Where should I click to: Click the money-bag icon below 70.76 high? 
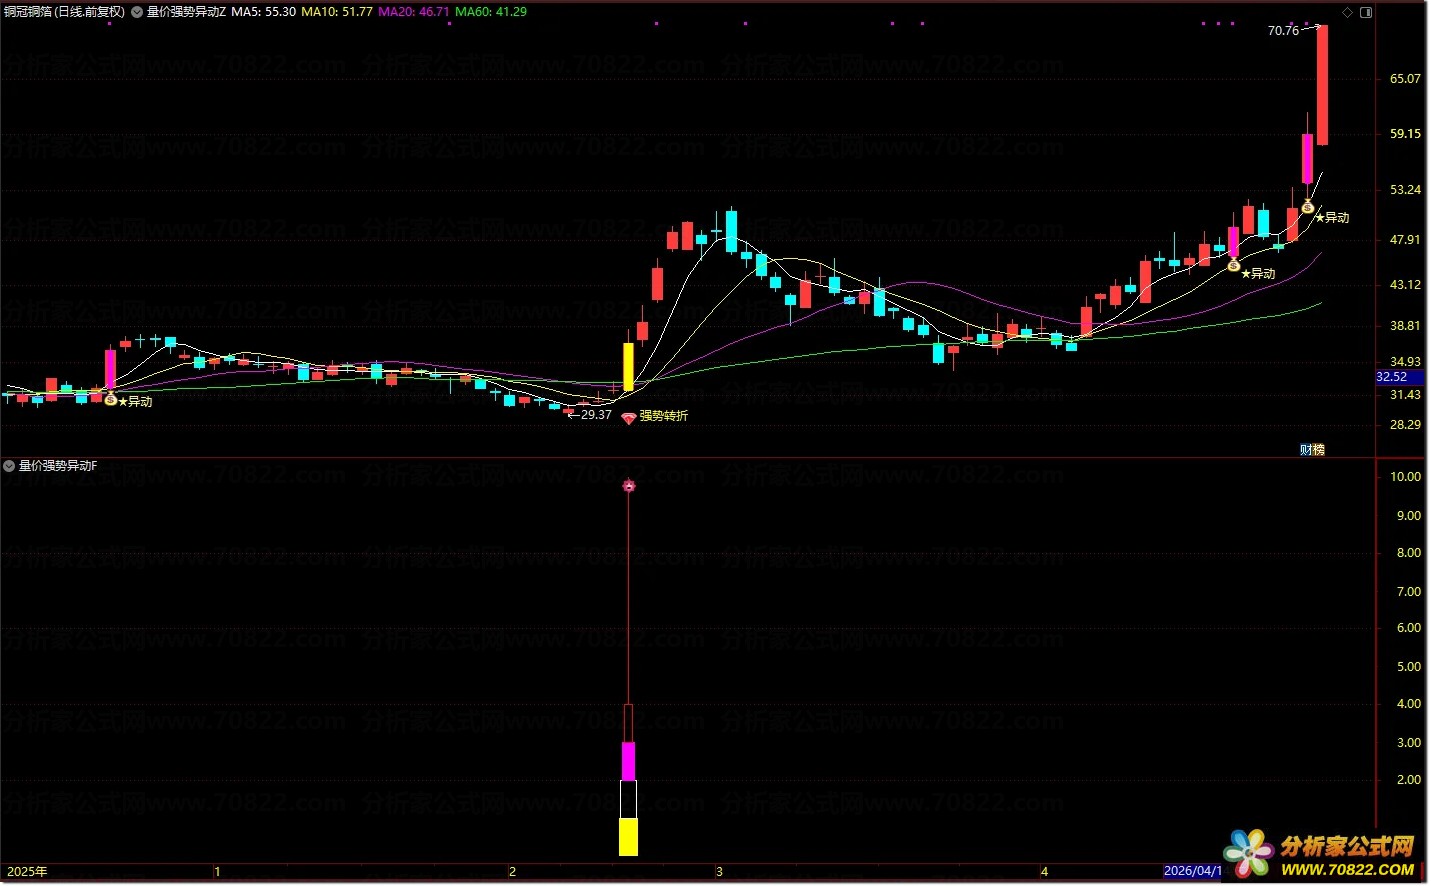[1308, 206]
